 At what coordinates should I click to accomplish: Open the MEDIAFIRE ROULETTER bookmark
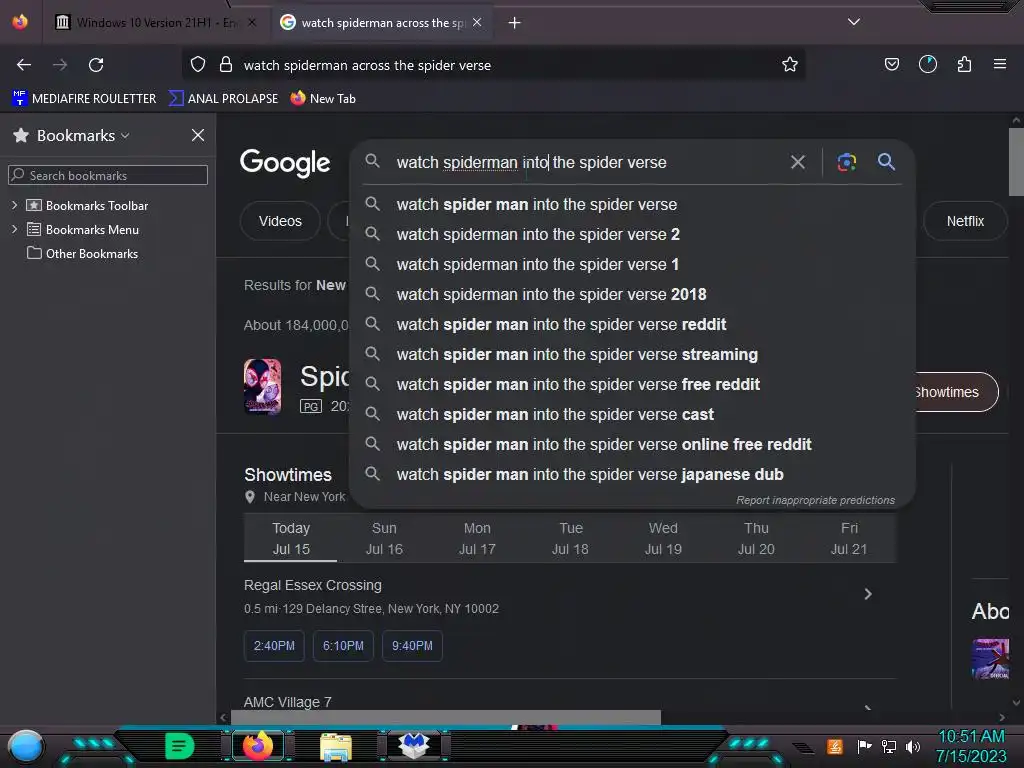pos(84,99)
